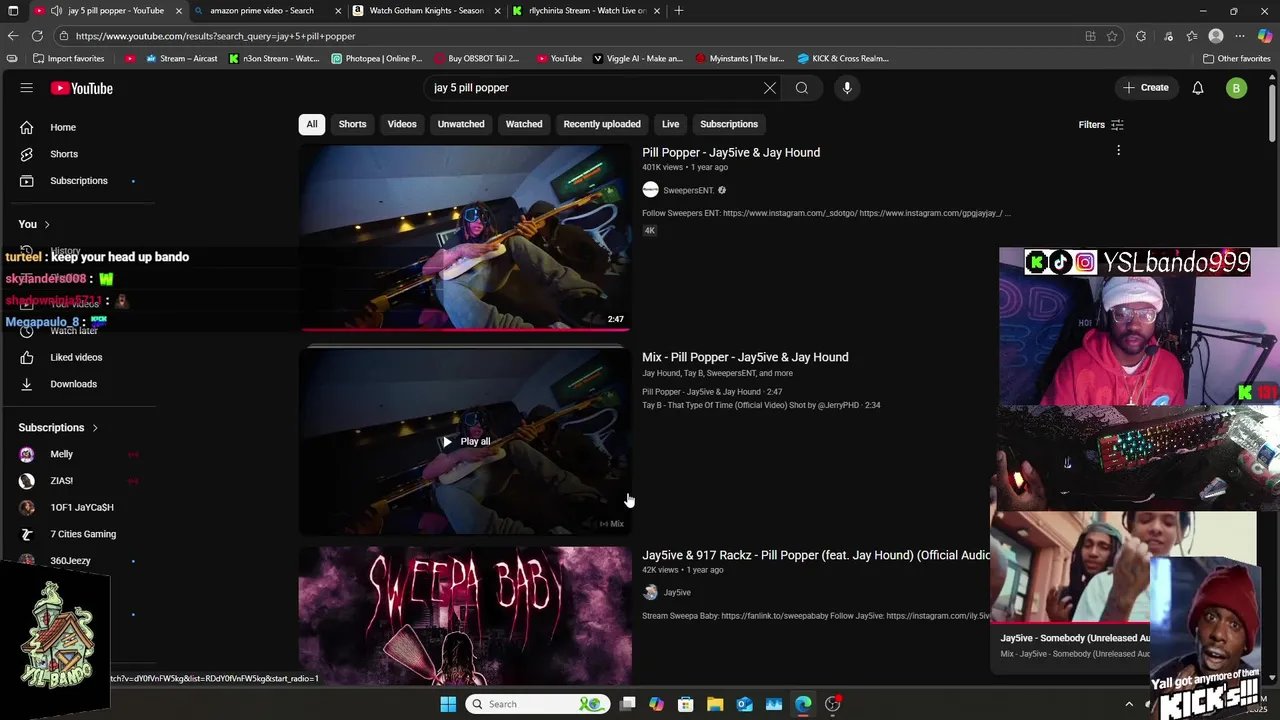Open File Explorer from the taskbar
1280x720 pixels.
tap(715, 704)
